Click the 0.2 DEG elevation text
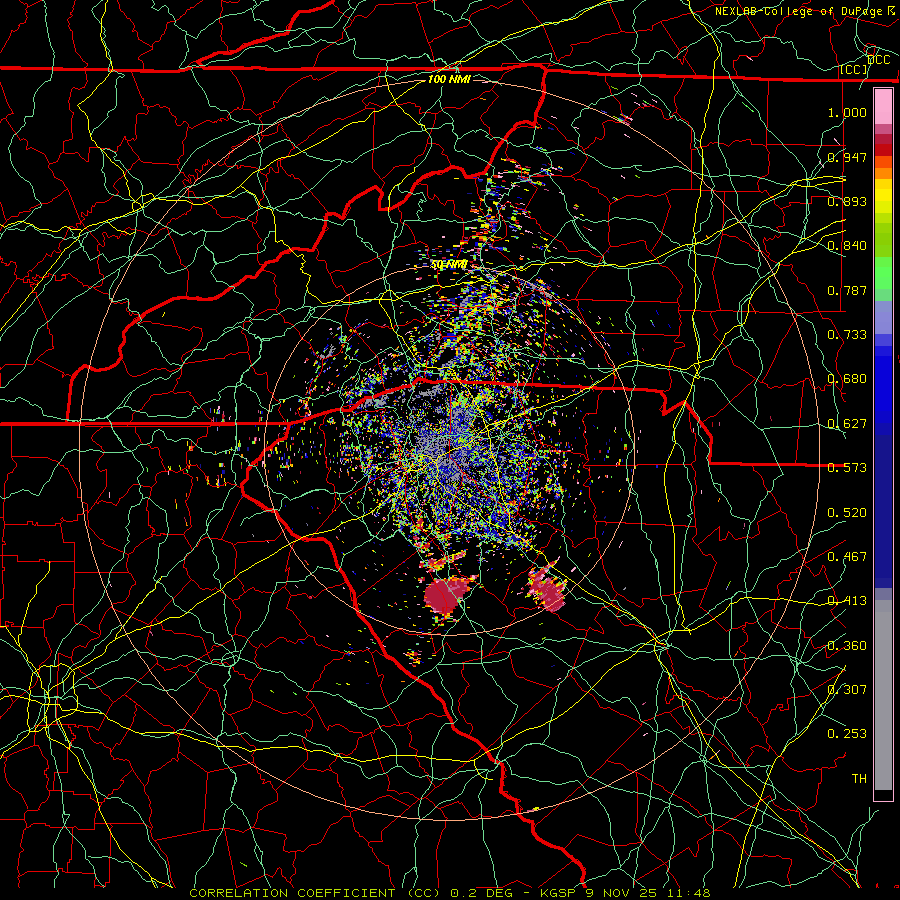 482,893
